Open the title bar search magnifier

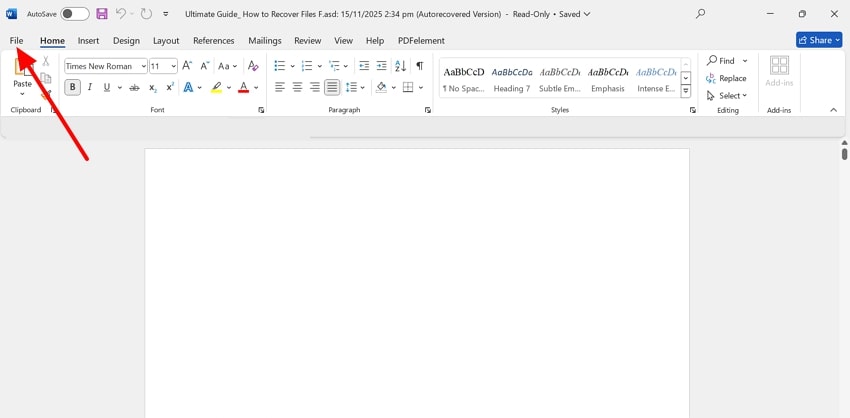point(700,14)
